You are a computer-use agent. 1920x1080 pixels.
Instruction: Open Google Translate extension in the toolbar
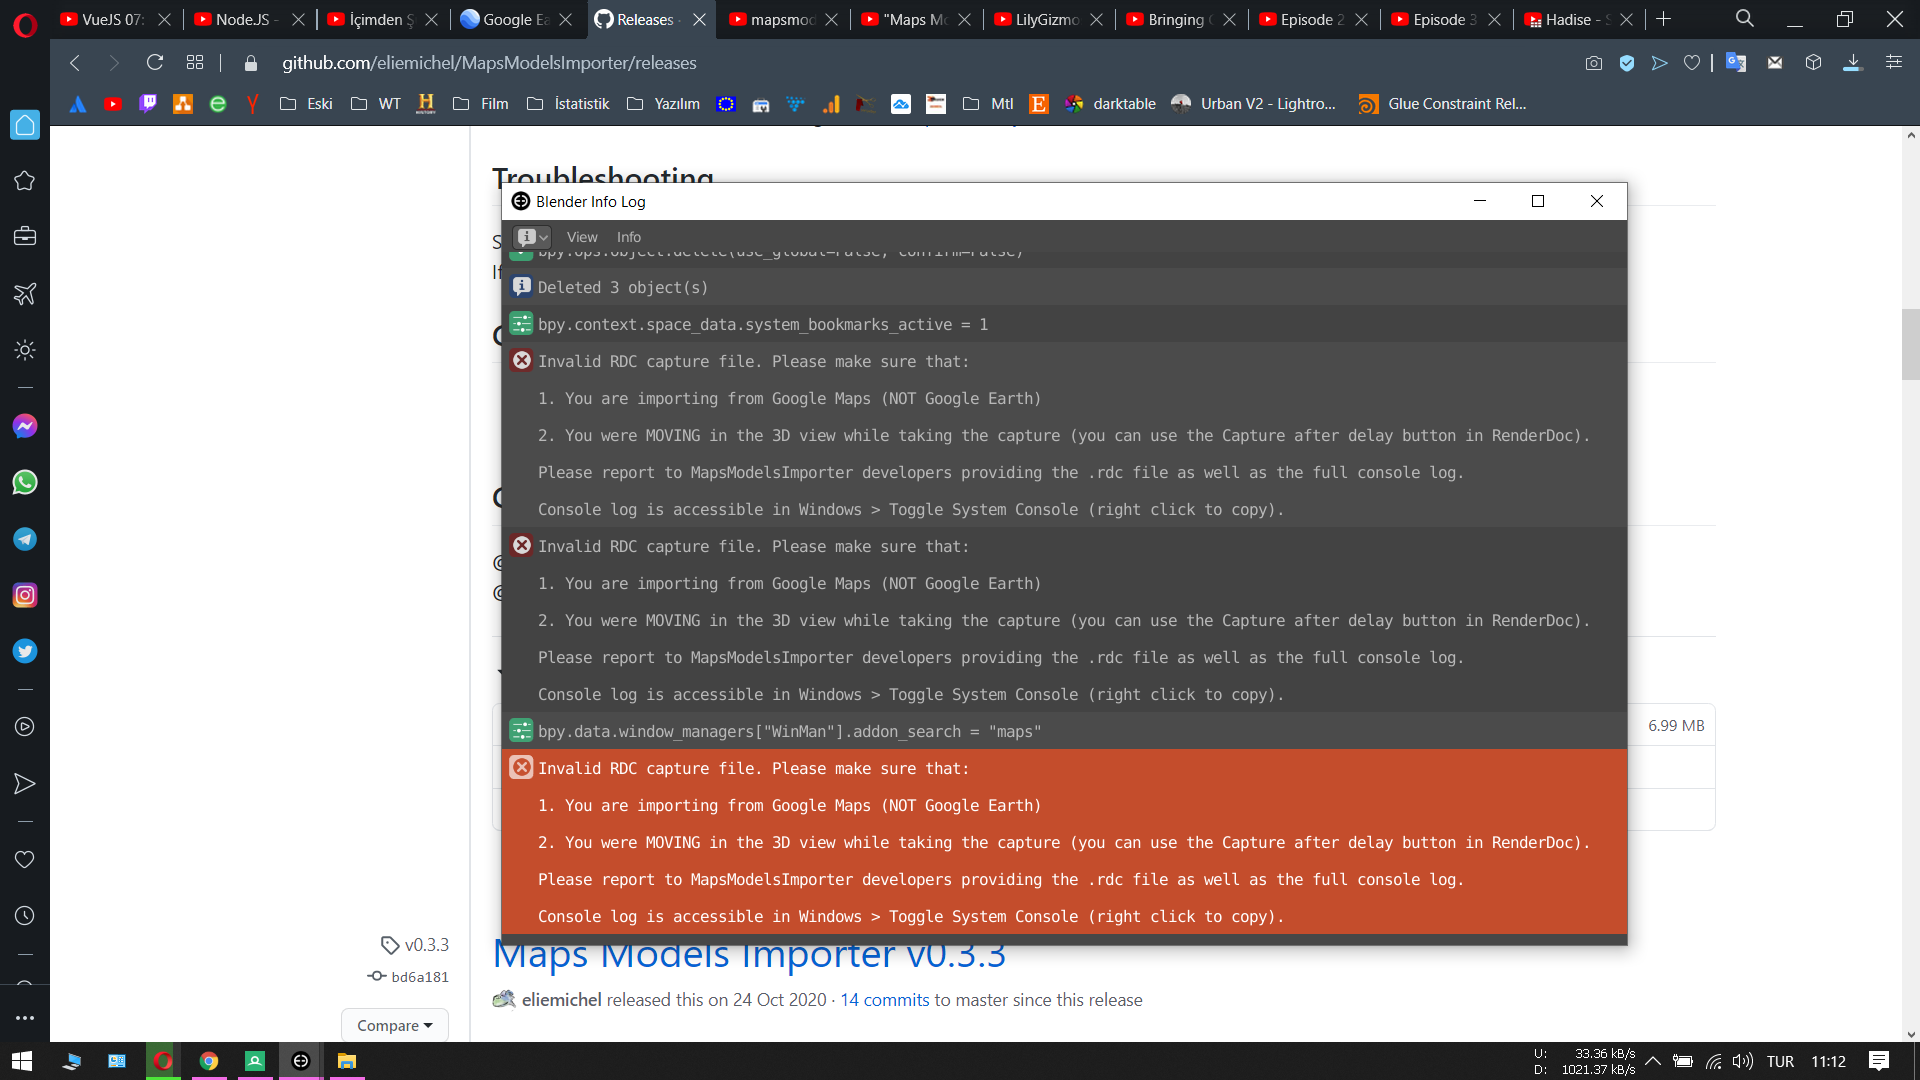[1737, 63]
